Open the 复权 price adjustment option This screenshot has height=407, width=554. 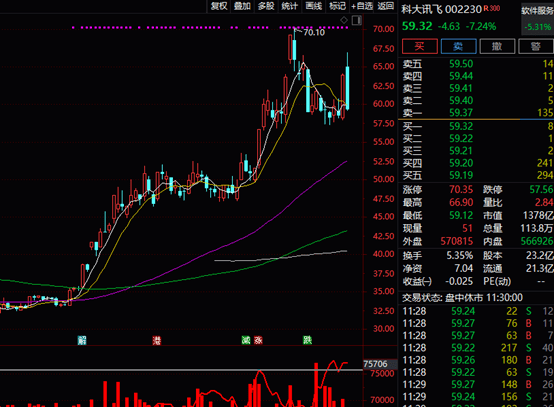219,6
